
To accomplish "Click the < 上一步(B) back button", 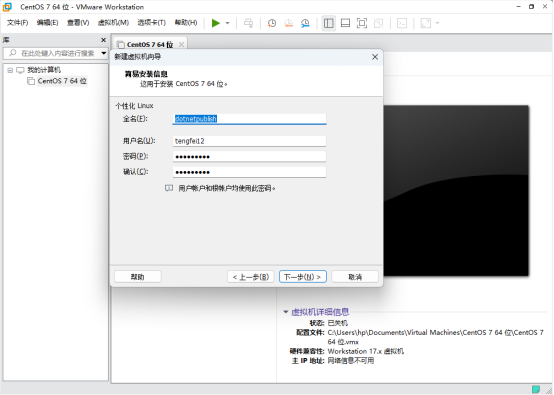I will (251, 277).
